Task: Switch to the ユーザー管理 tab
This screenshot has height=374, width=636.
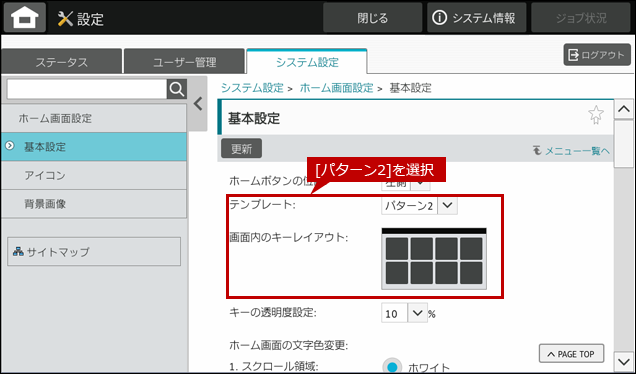Action: 185,62
